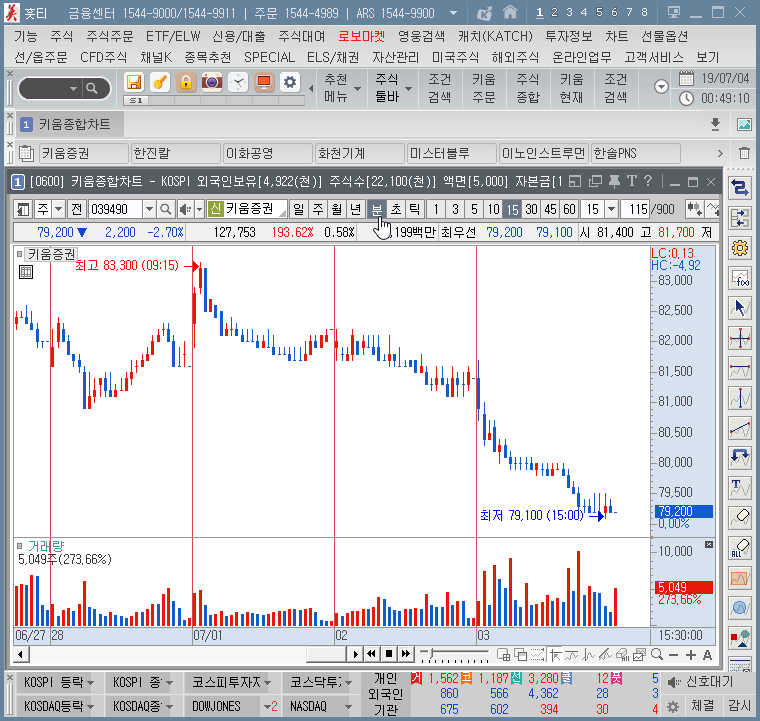
Task: Open the 로보마켓 menu
Action: [362, 36]
